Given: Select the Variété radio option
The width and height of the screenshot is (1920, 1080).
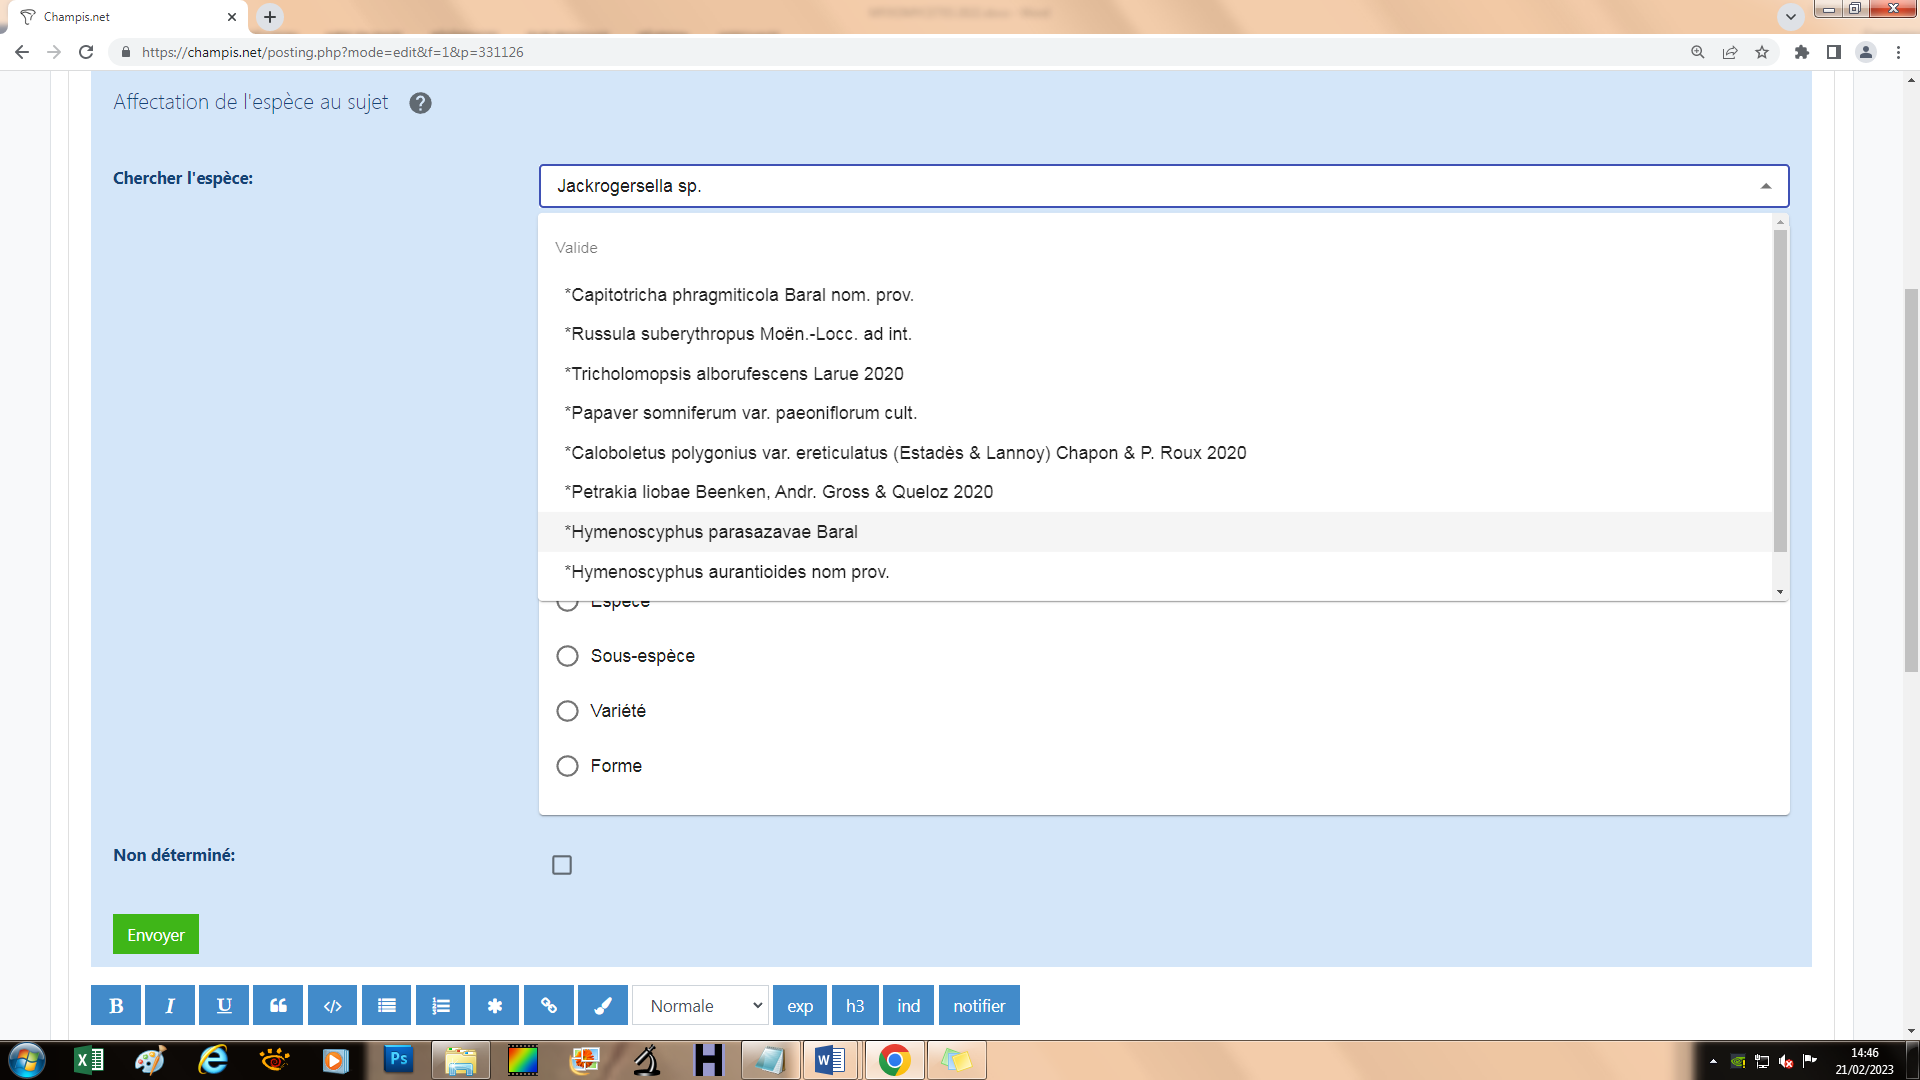Looking at the screenshot, I should (567, 711).
